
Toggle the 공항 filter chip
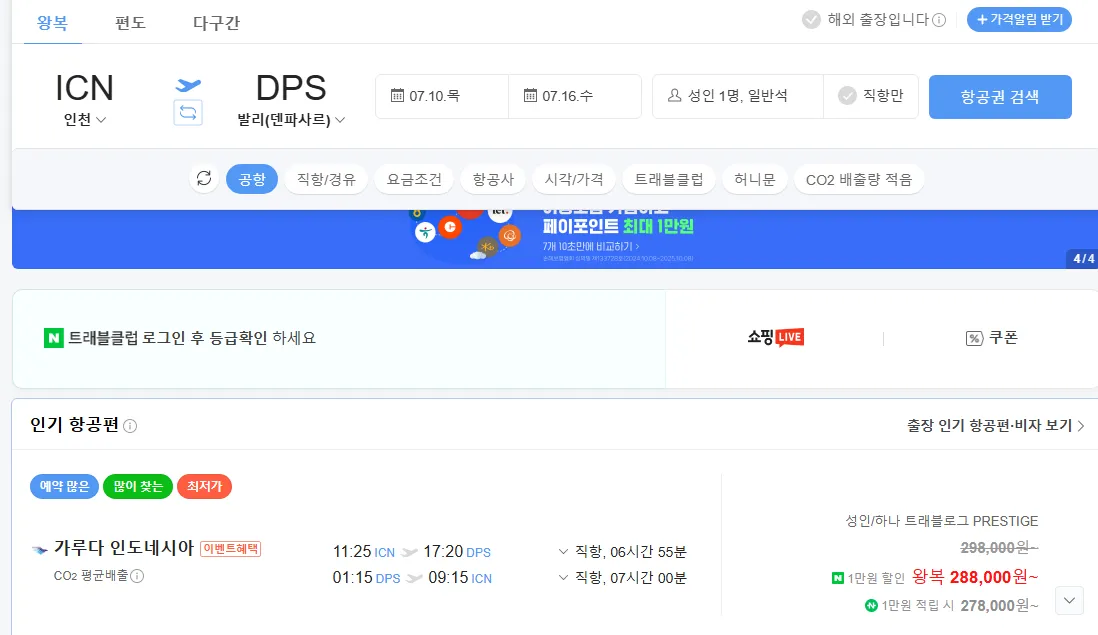[252, 178]
